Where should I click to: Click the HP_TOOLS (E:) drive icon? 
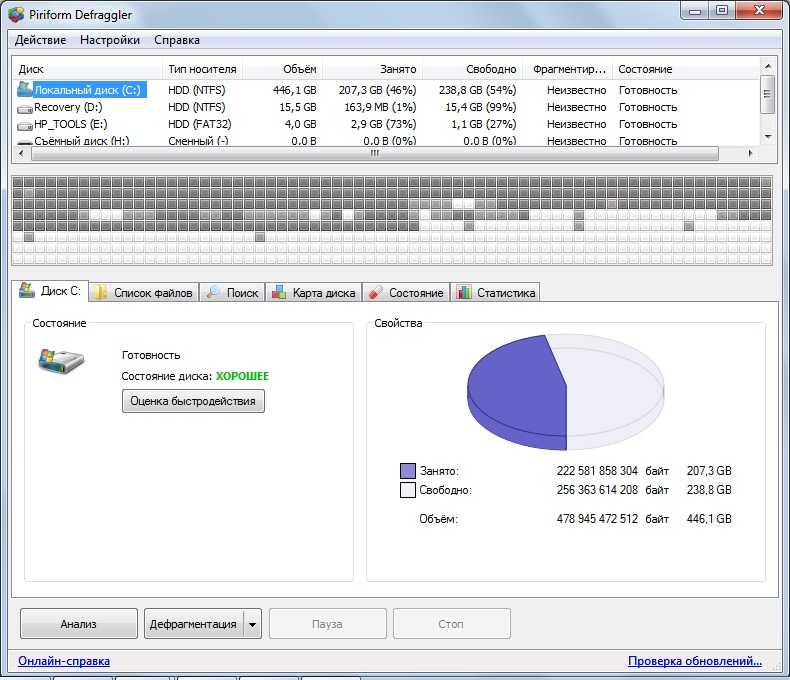pyautogui.click(x=25, y=125)
